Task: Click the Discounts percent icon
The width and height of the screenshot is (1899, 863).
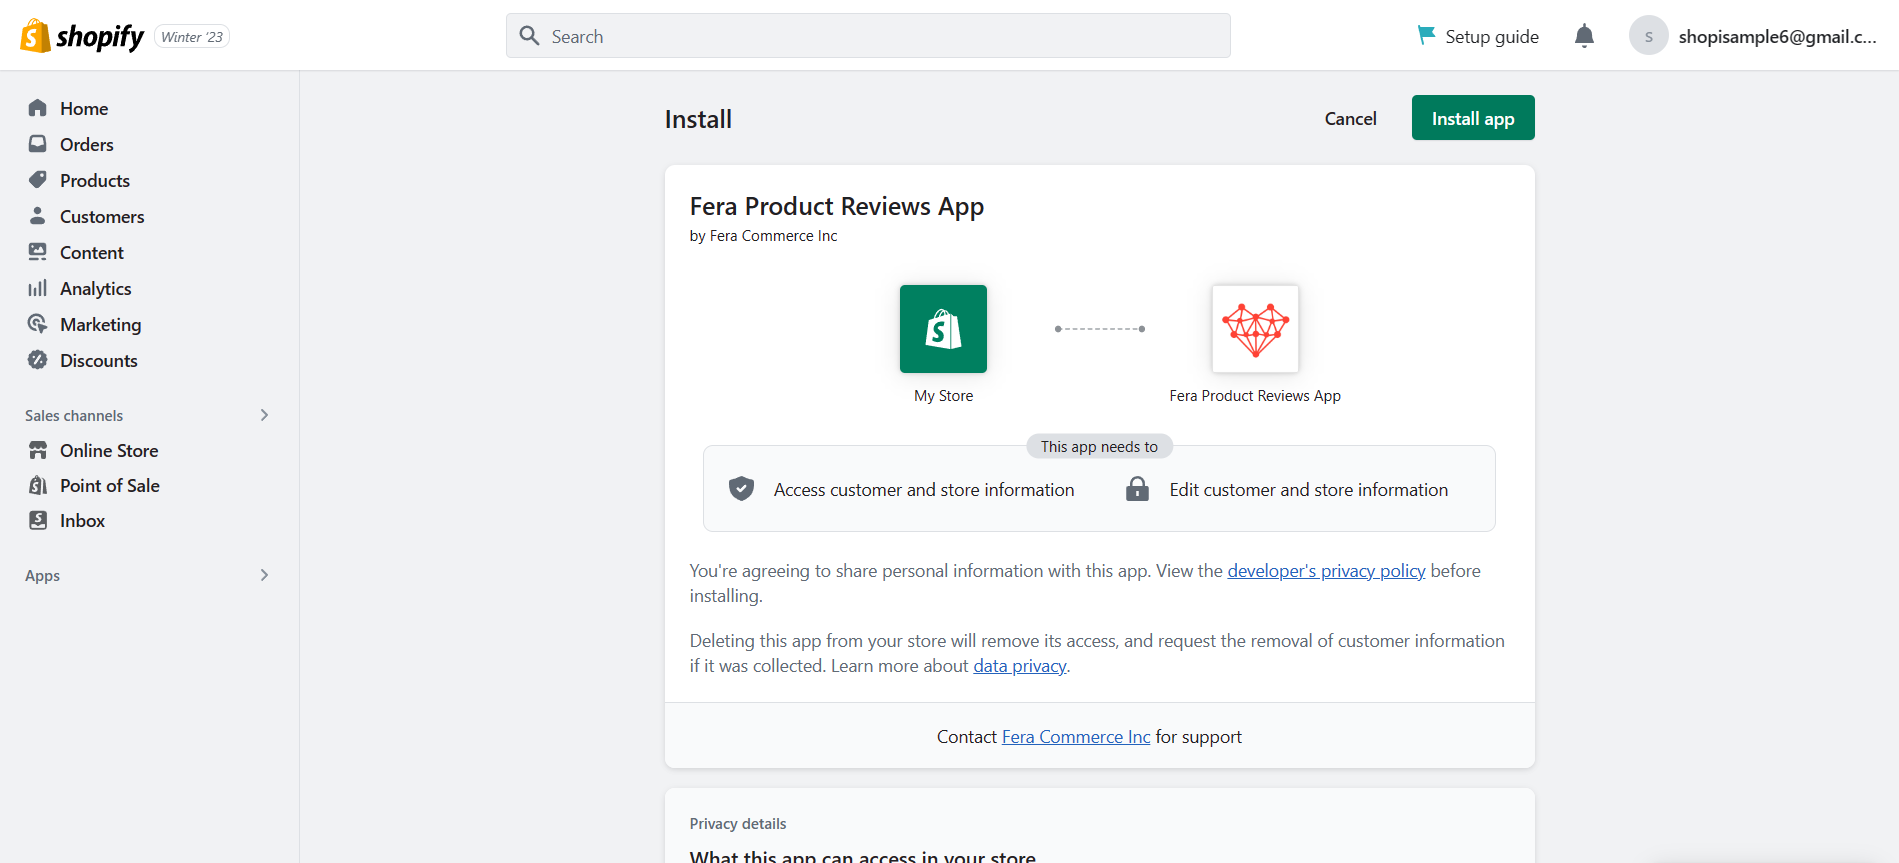Action: point(38,360)
